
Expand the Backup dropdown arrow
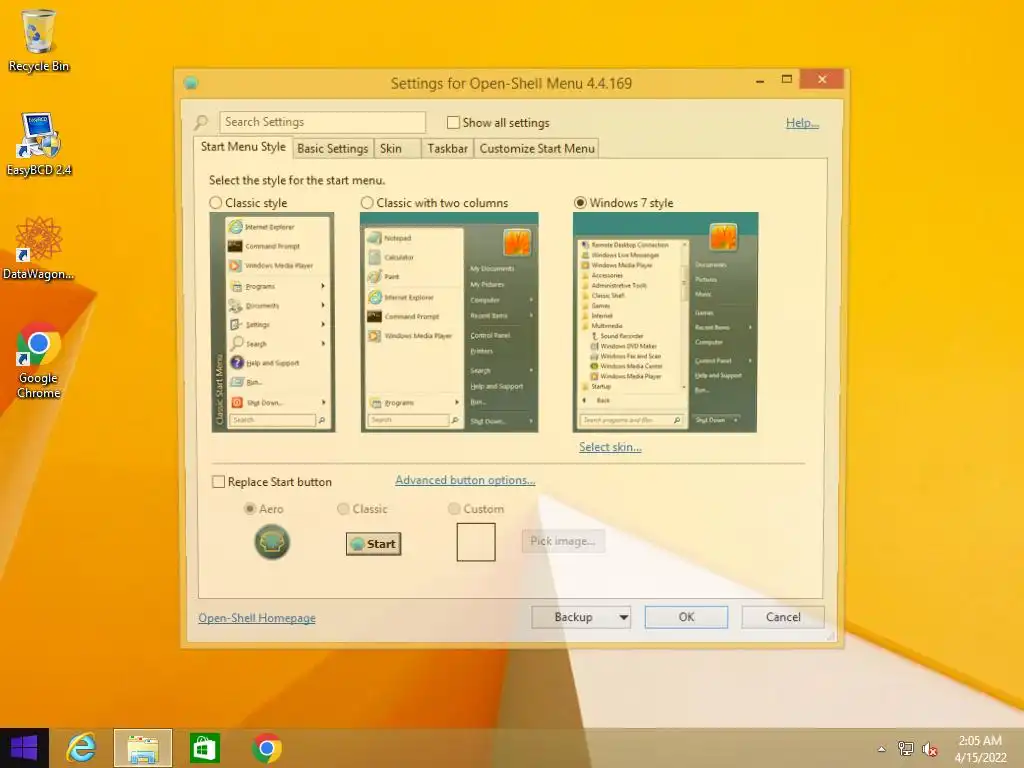point(624,617)
